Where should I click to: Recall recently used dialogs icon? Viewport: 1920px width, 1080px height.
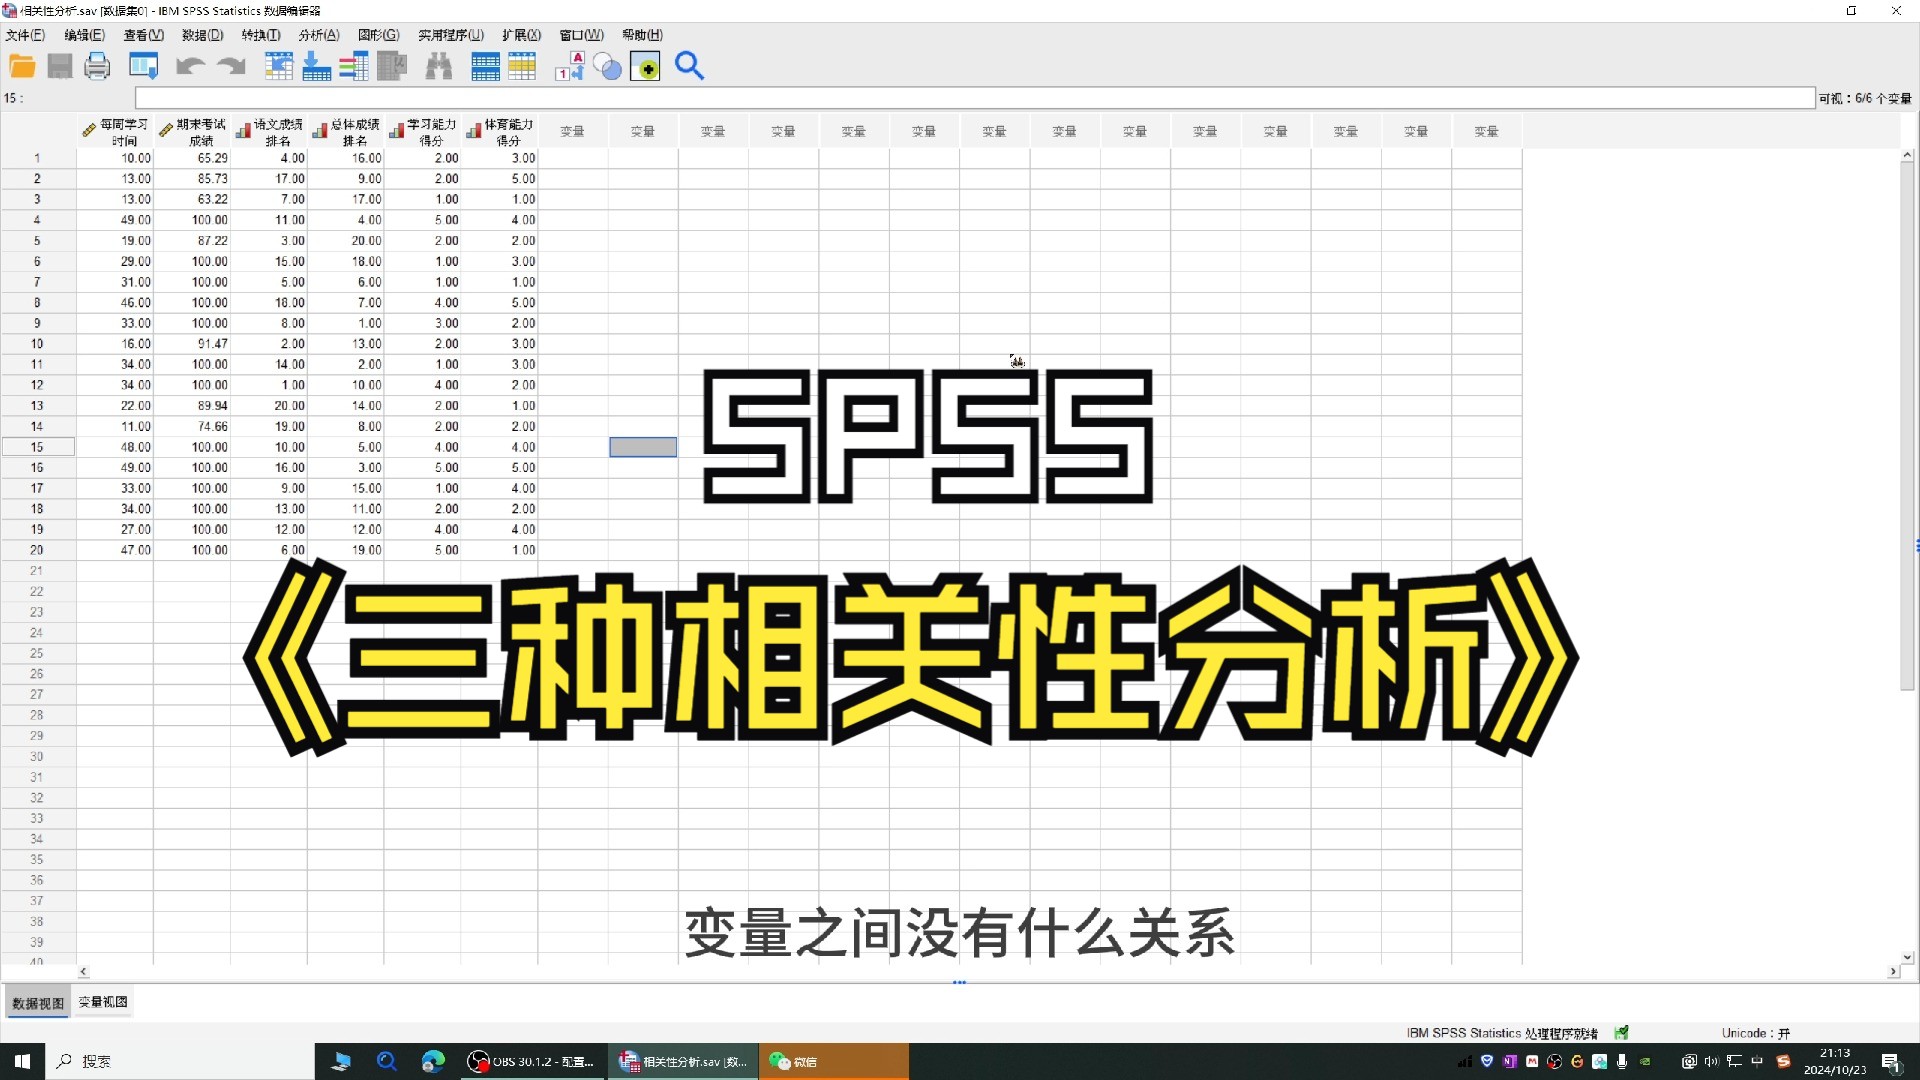coord(144,67)
